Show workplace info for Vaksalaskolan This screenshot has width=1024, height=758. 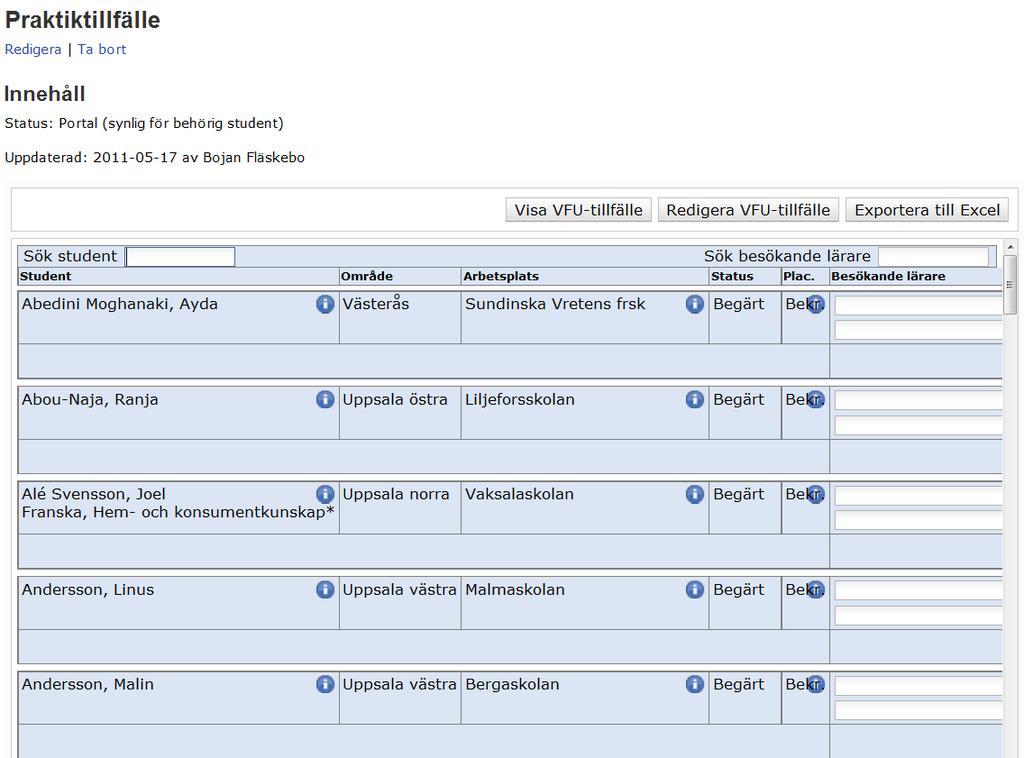click(x=695, y=494)
